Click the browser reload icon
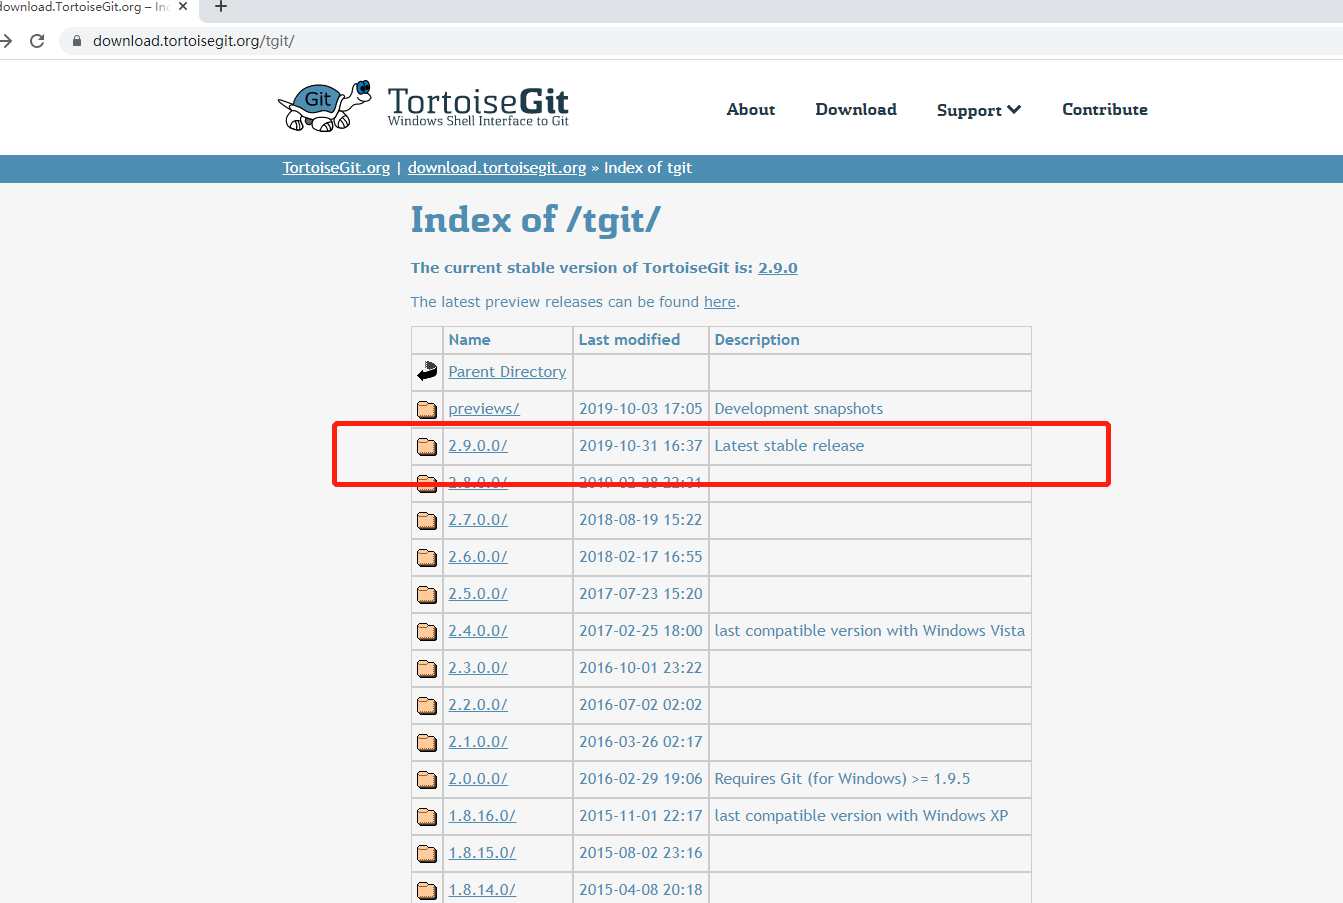 tap(37, 41)
